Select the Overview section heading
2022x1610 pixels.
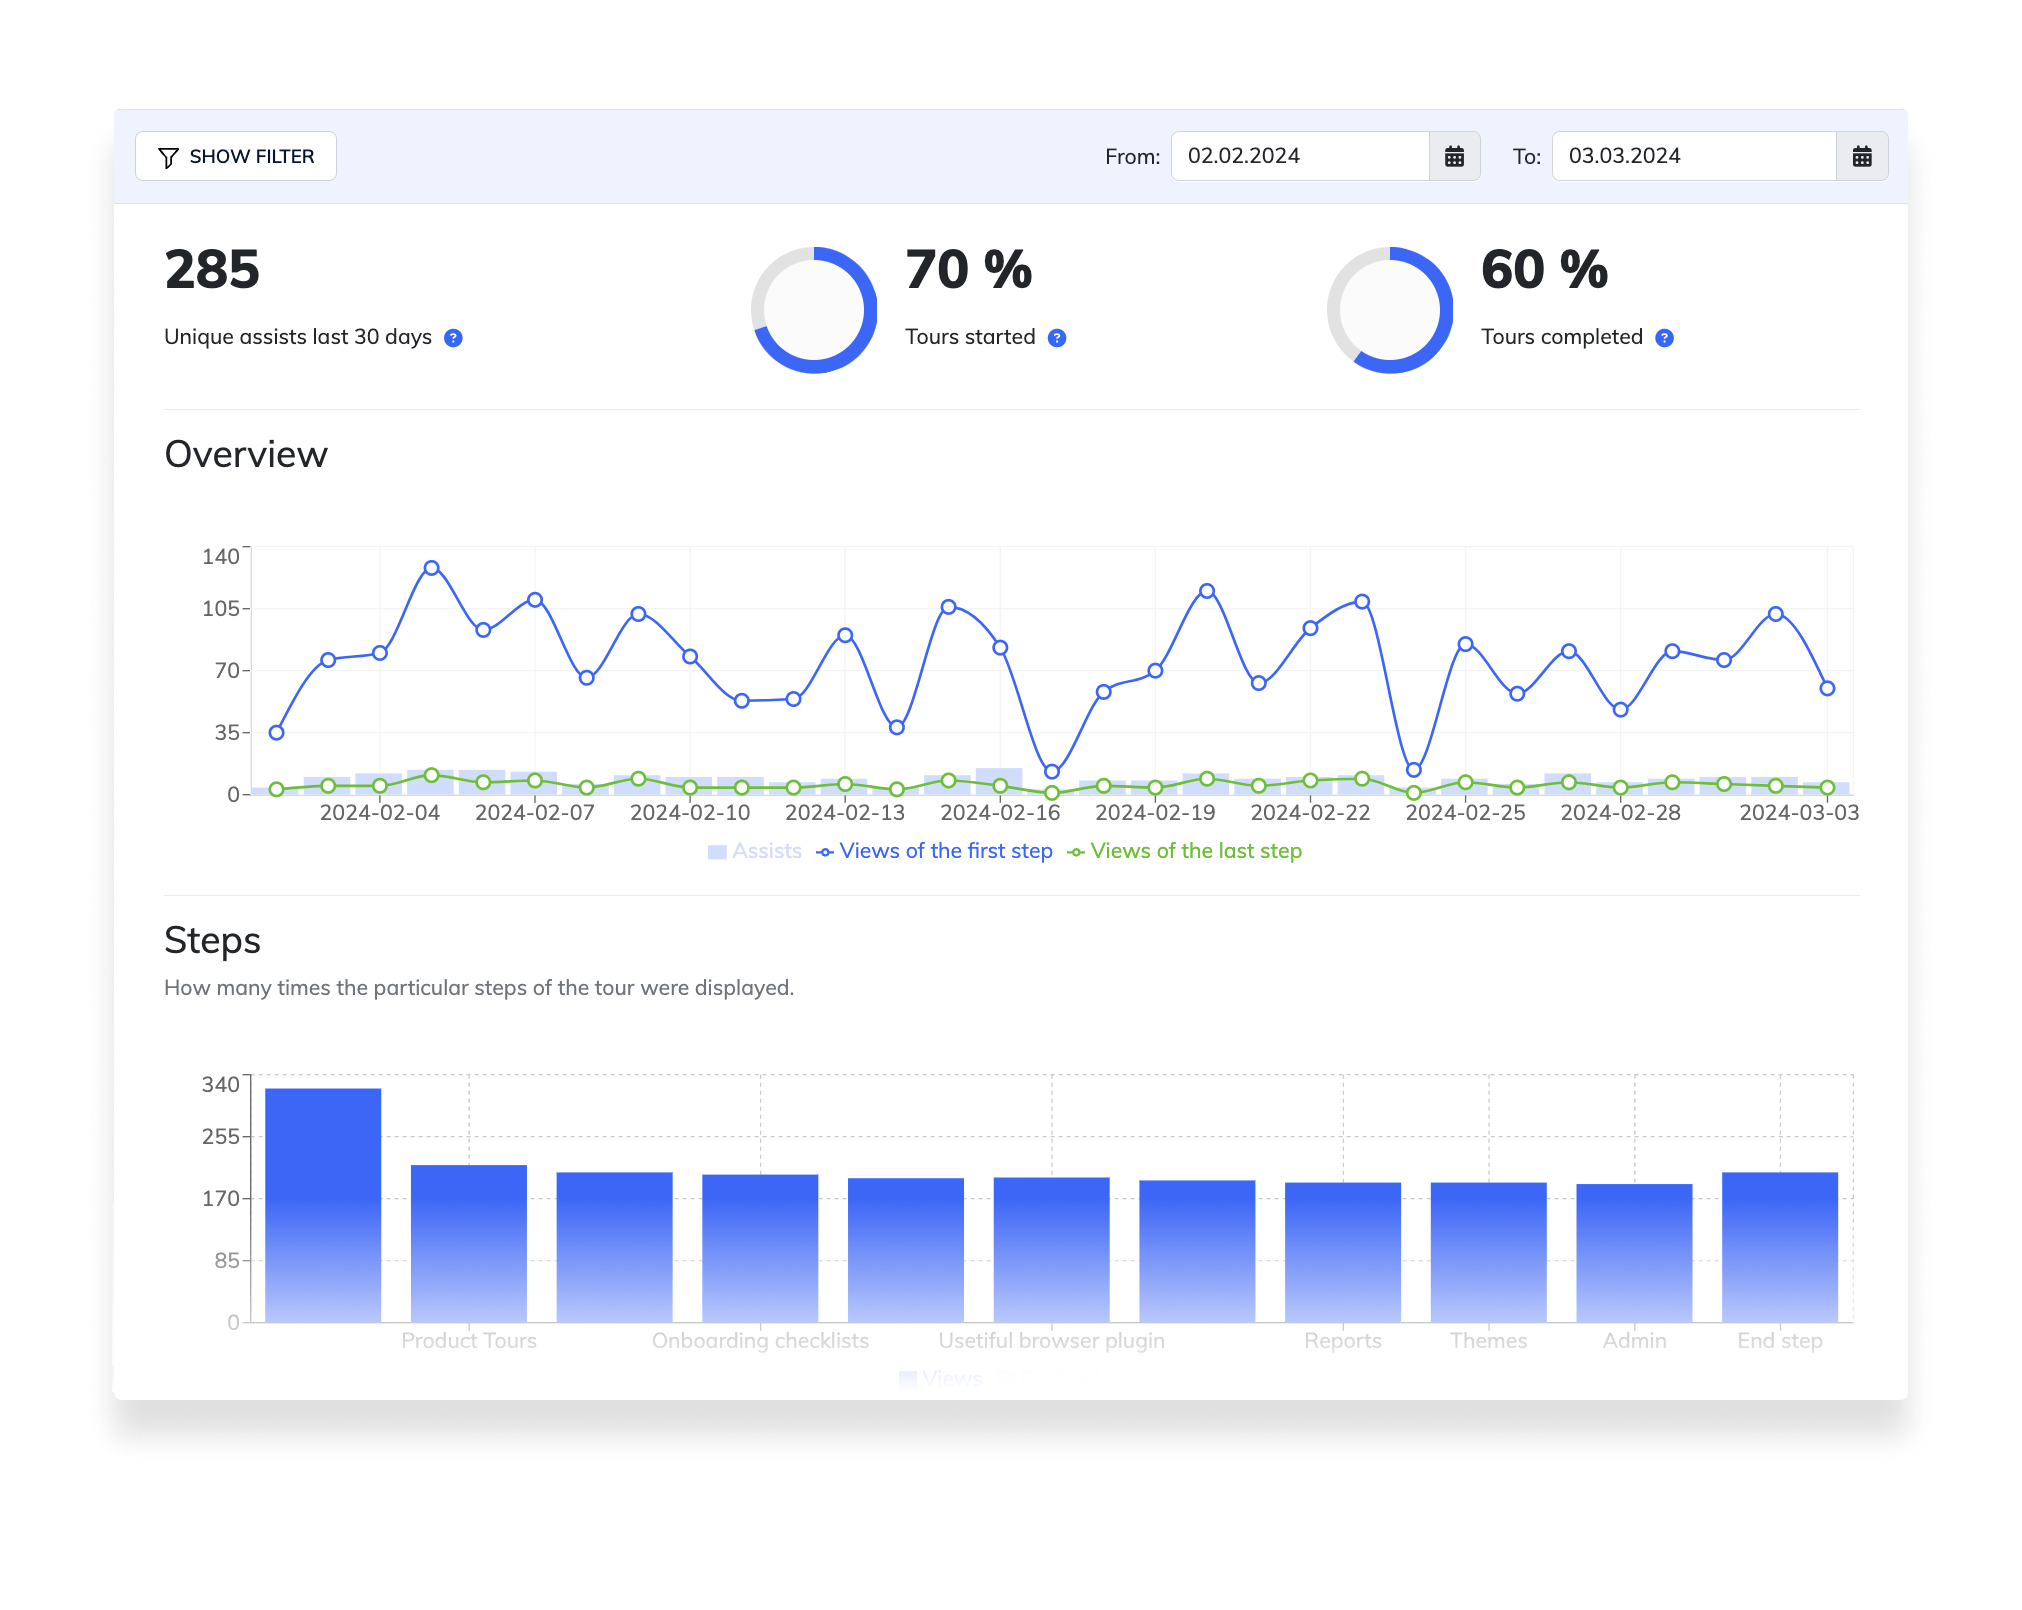245,453
